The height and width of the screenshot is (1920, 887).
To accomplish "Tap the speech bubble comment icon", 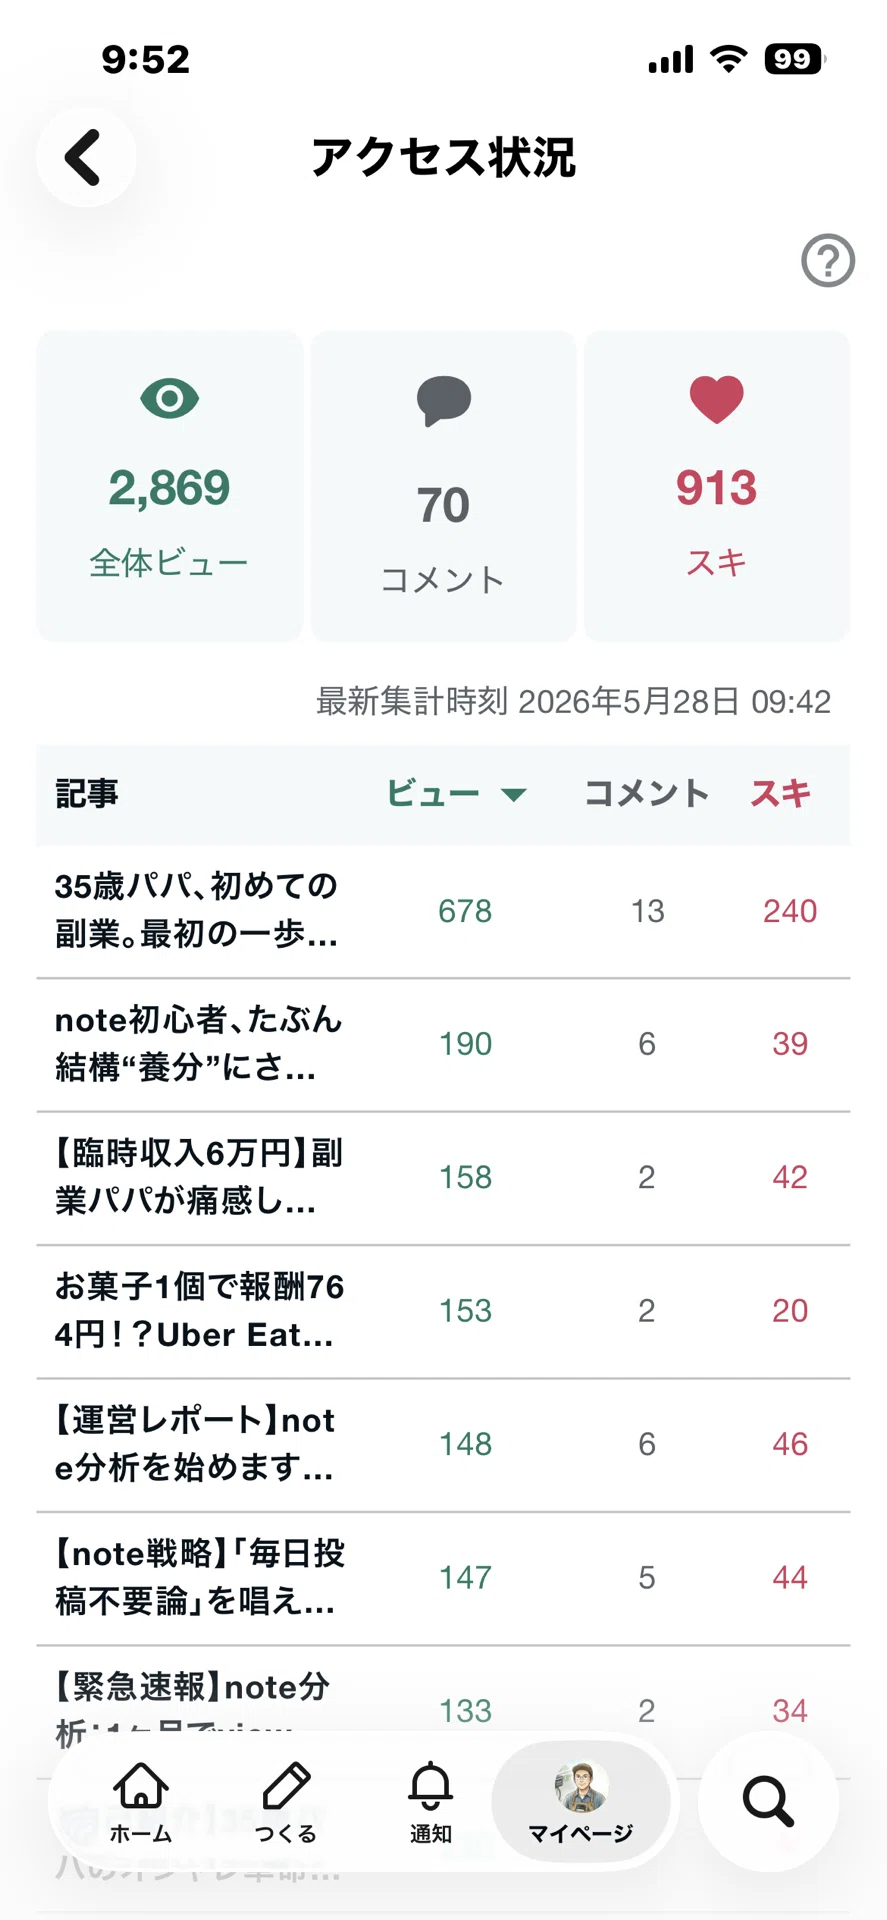I will point(443,401).
